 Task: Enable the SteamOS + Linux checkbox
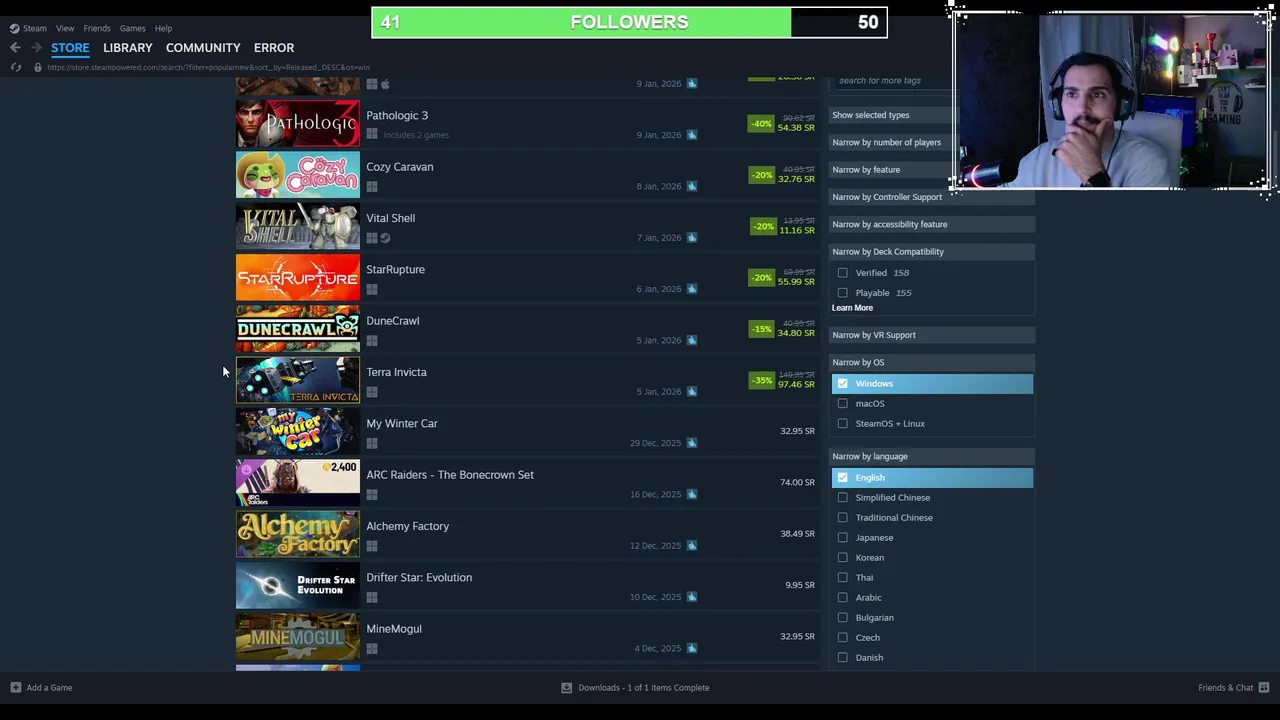pyautogui.click(x=842, y=424)
